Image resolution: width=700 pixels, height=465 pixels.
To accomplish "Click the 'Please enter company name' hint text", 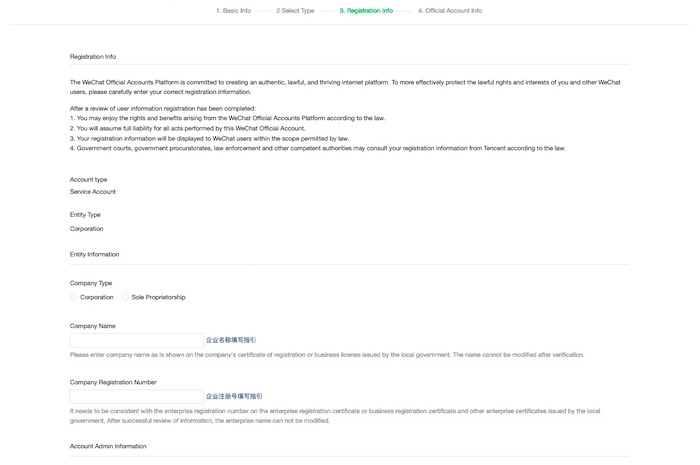I will [327, 355].
